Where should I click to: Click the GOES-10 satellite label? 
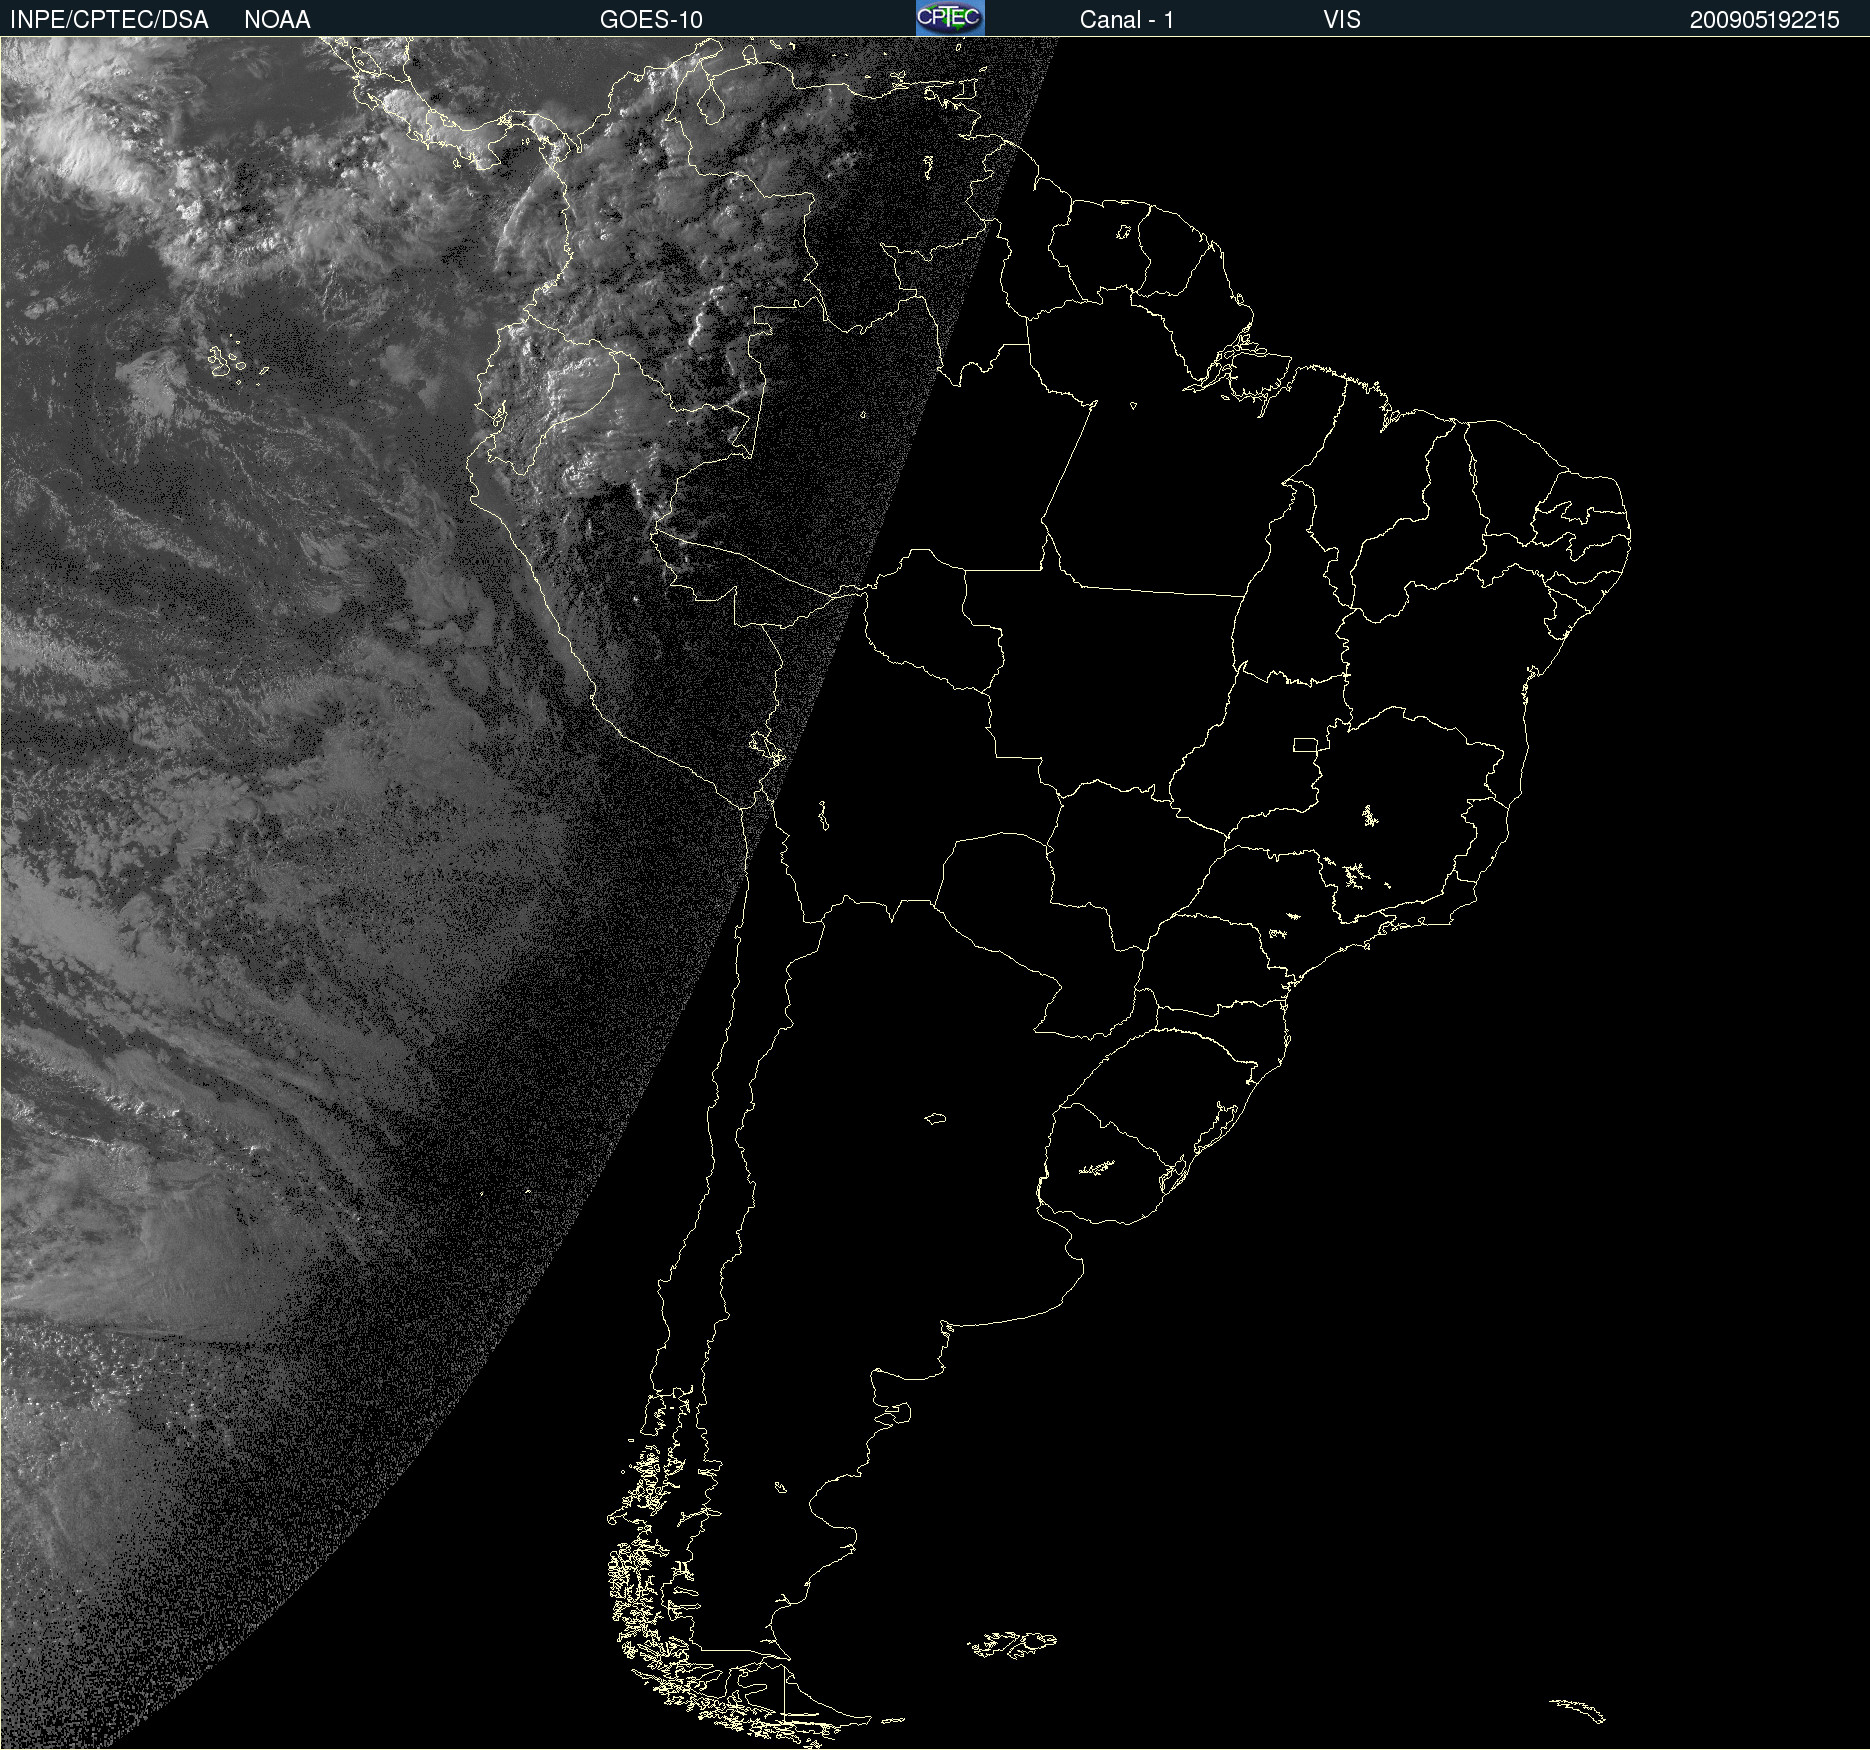[651, 20]
